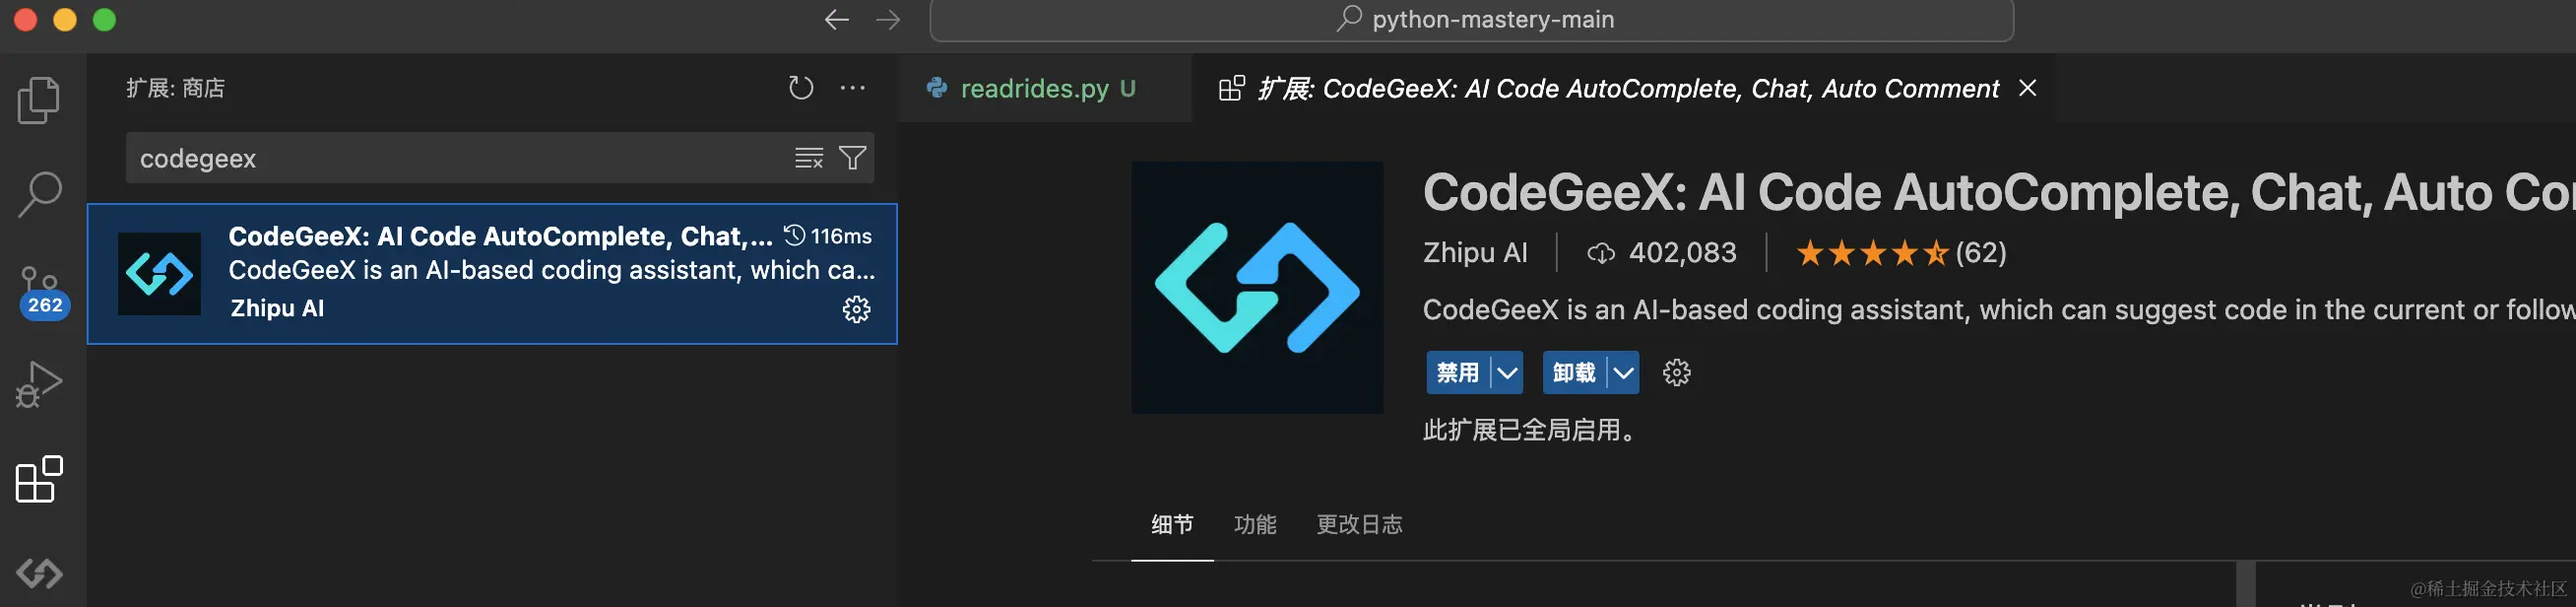Image resolution: width=2576 pixels, height=607 pixels.
Task: Click the macOS green full-screen window button
Action: 104,20
